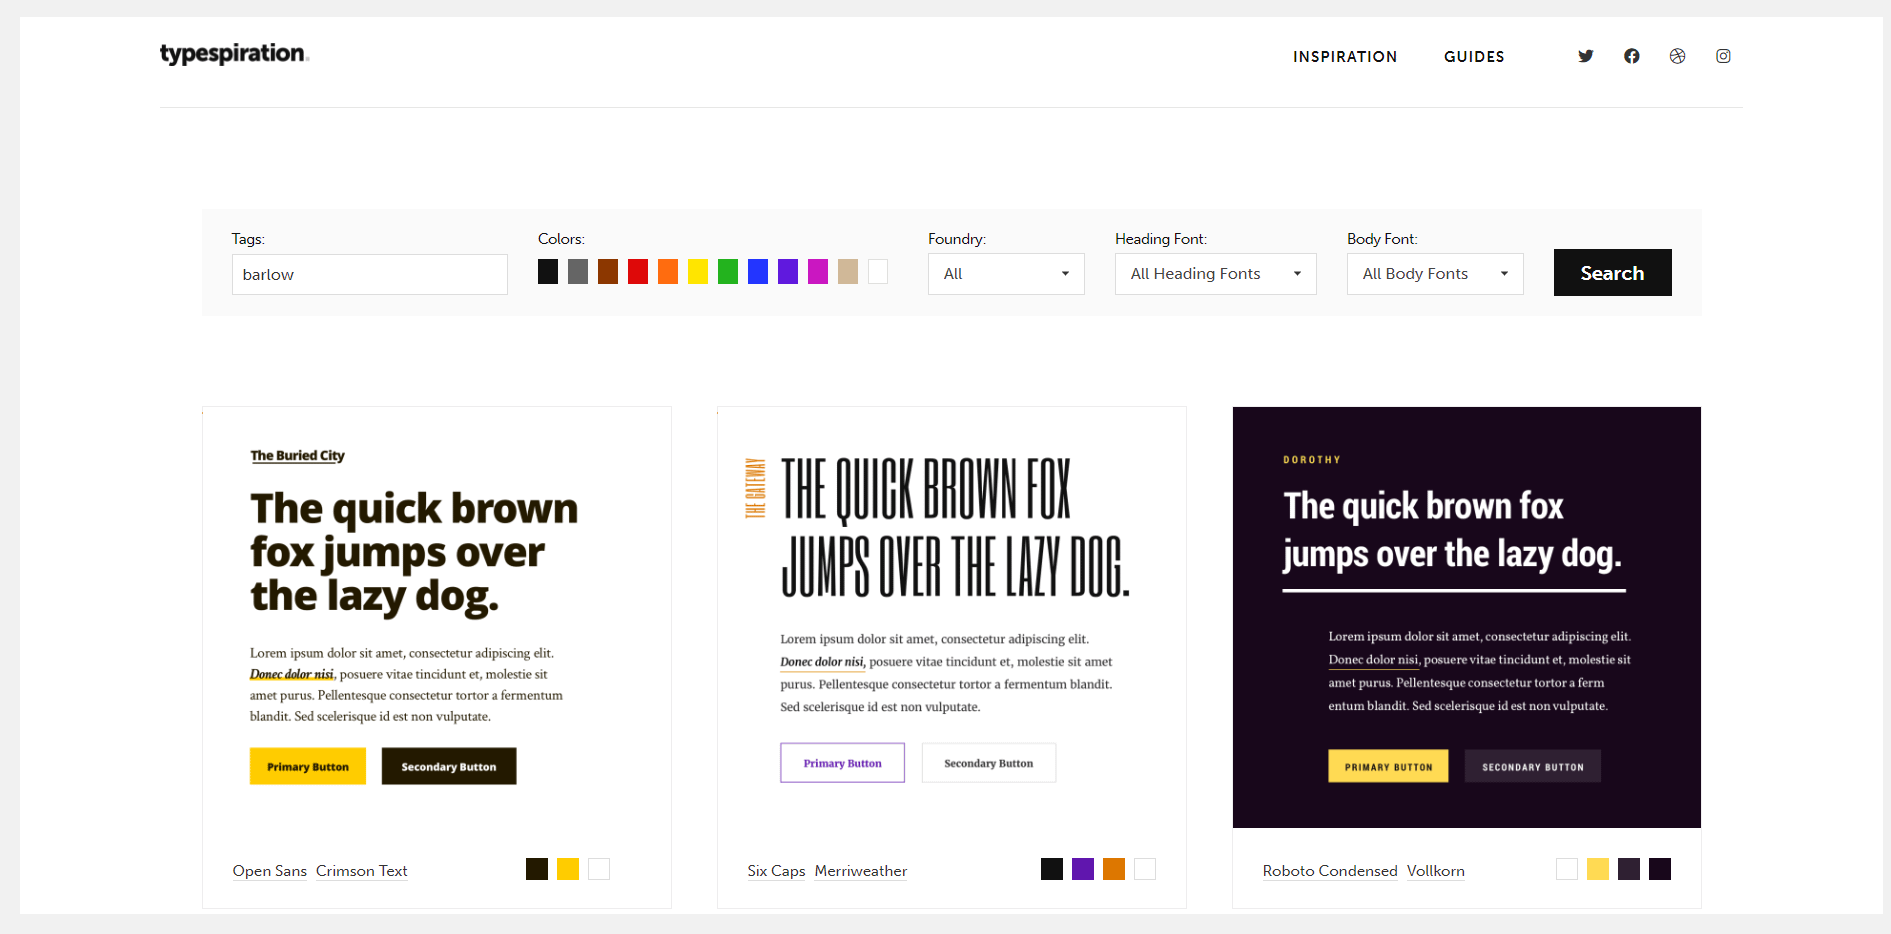Filter by magenta color swatch
The height and width of the screenshot is (934, 1891).
tap(818, 272)
